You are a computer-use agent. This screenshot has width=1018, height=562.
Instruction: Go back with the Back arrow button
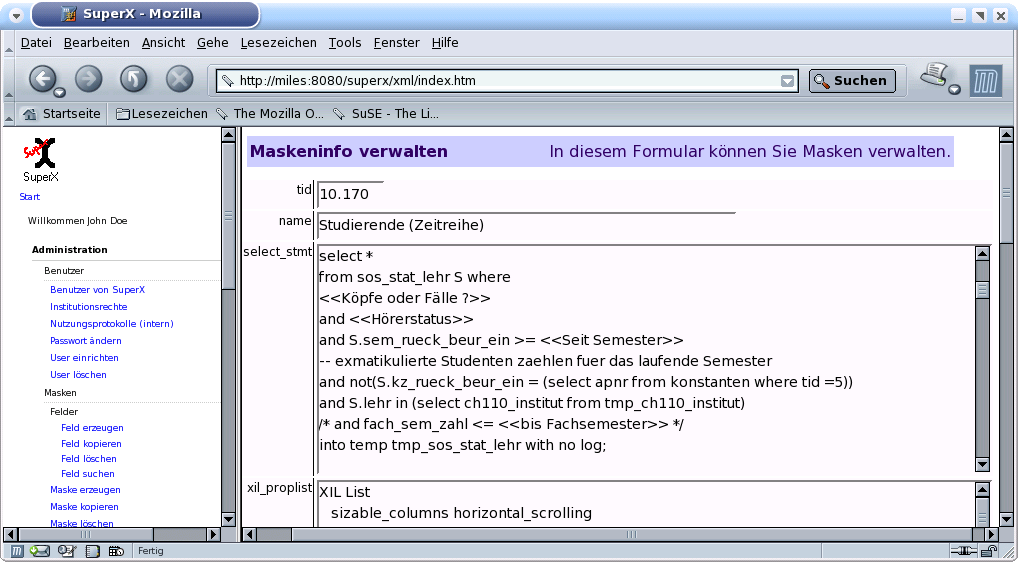click(x=43, y=80)
